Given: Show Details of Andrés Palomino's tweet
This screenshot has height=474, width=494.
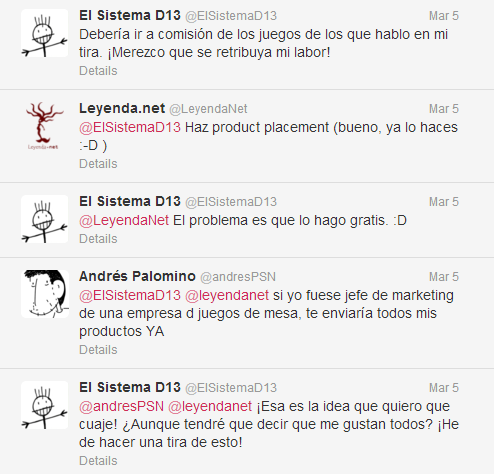Looking at the screenshot, I should tap(98, 350).
